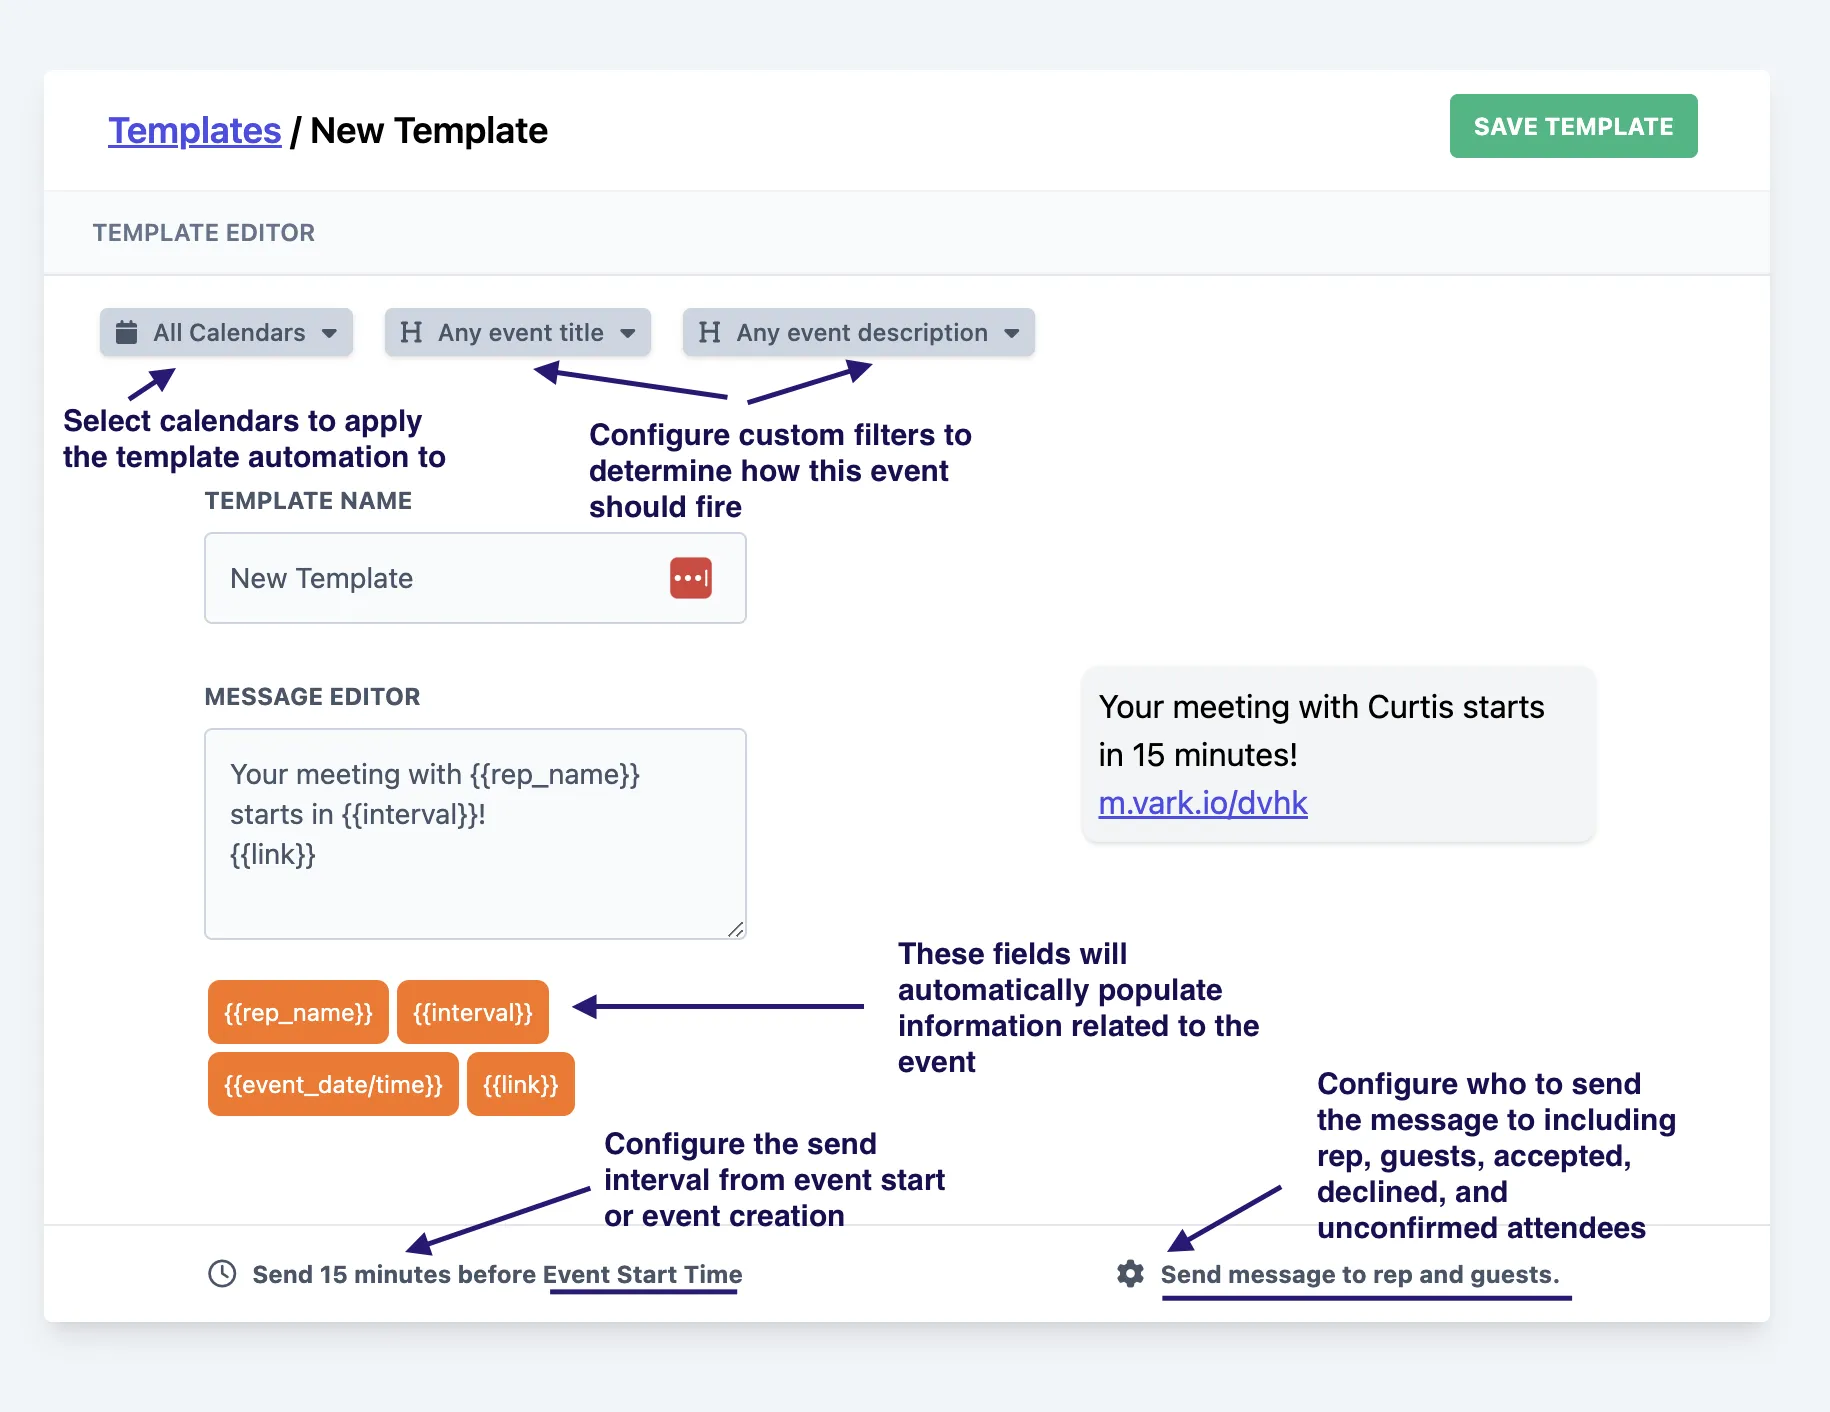Insert the {{event_date/time}} variable tag
The height and width of the screenshot is (1412, 1830).
pyautogui.click(x=333, y=1084)
